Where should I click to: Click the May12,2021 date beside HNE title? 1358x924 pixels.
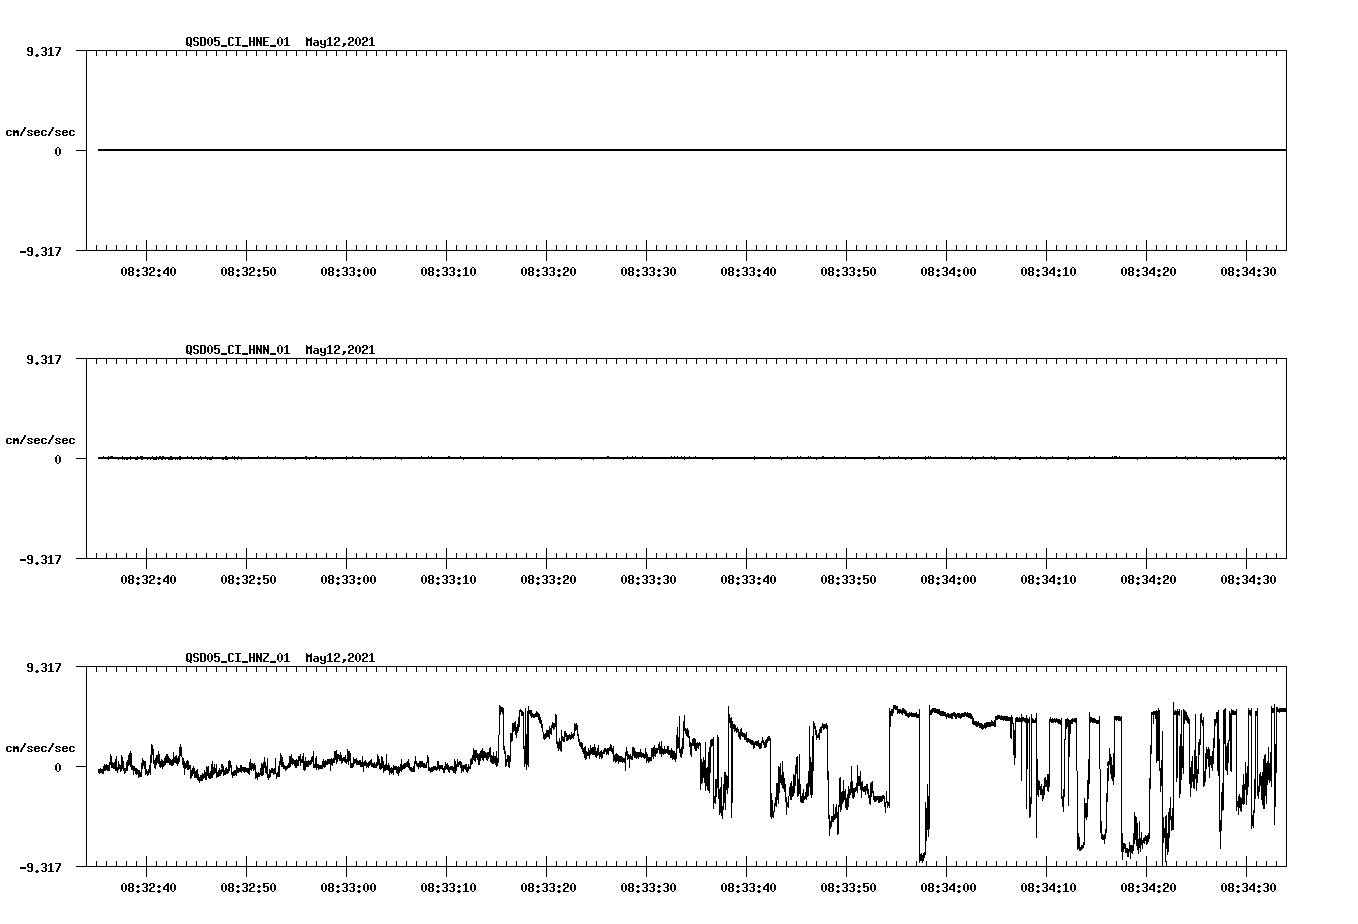pyautogui.click(x=338, y=43)
